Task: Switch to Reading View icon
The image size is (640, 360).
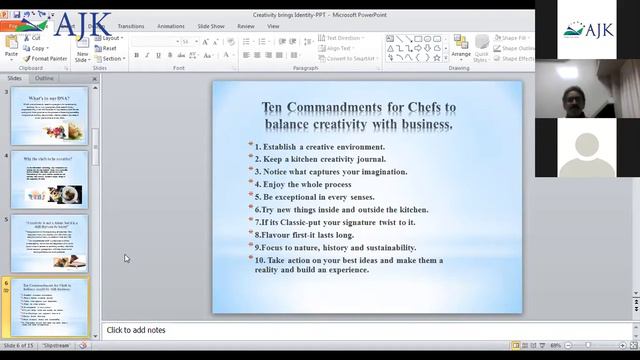Action: click(533, 346)
